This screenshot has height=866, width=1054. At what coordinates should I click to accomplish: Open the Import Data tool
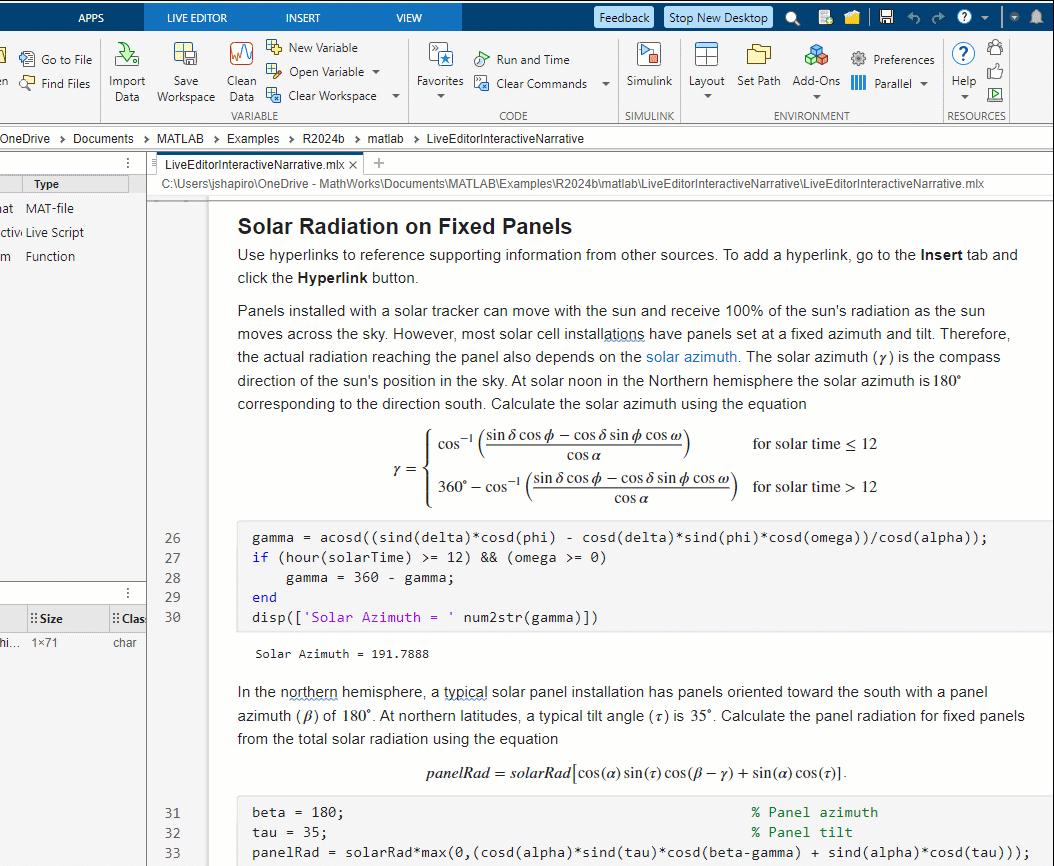coord(126,70)
